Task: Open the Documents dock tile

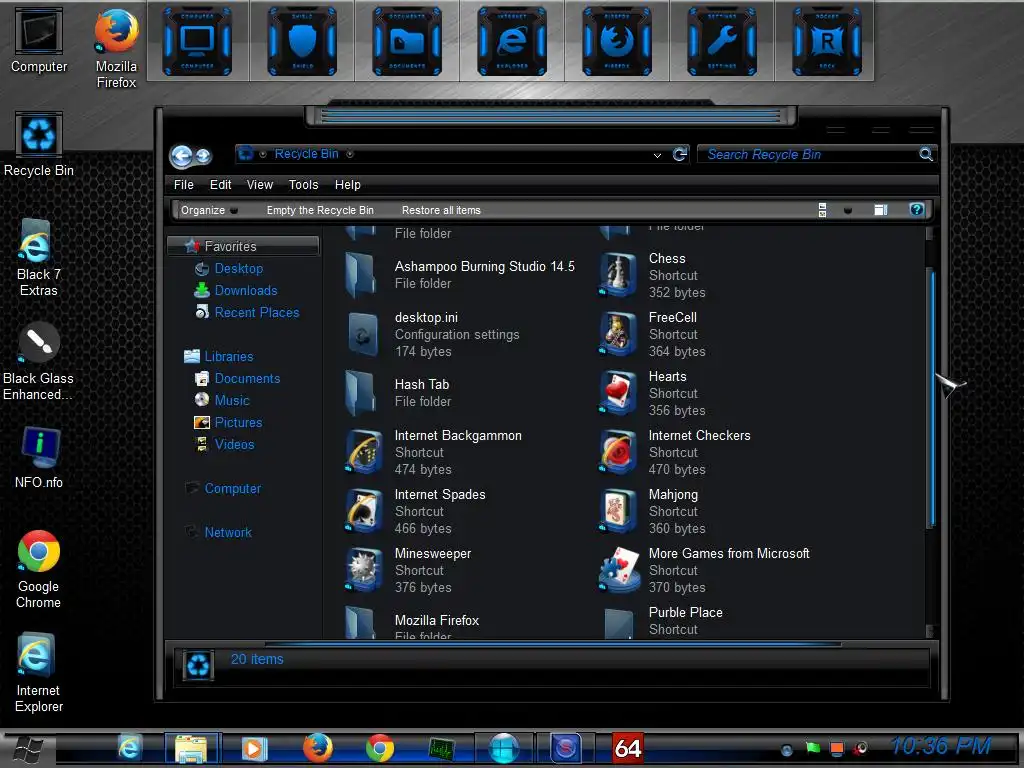Action: coord(407,40)
